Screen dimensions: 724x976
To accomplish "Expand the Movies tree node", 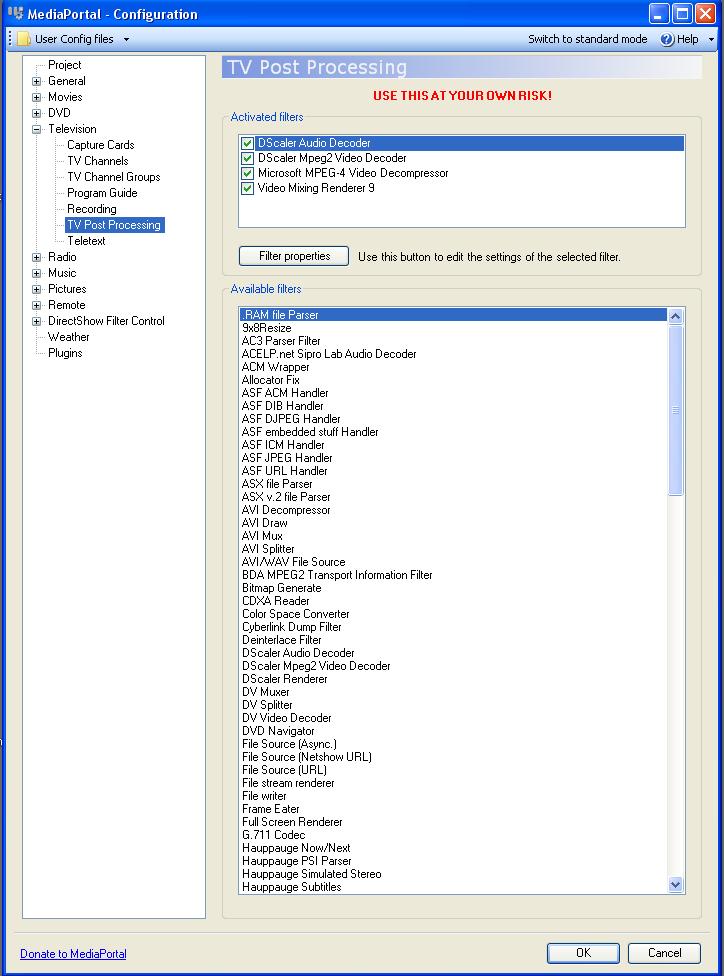I will click(x=37, y=97).
